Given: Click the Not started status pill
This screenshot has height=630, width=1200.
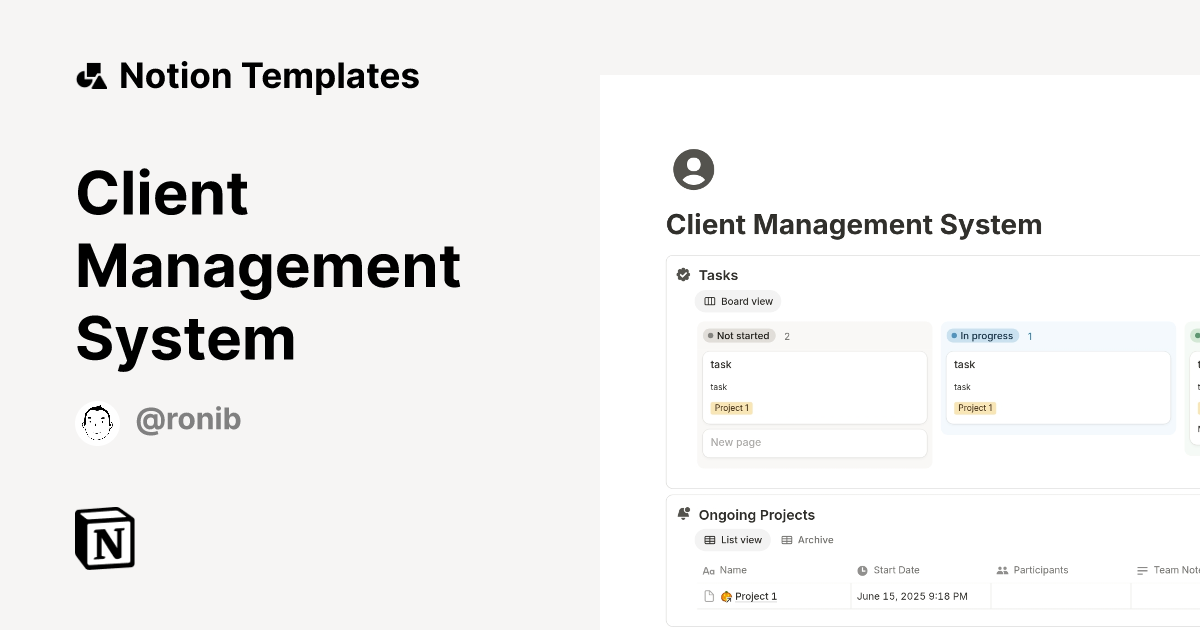Looking at the screenshot, I should tap(739, 336).
